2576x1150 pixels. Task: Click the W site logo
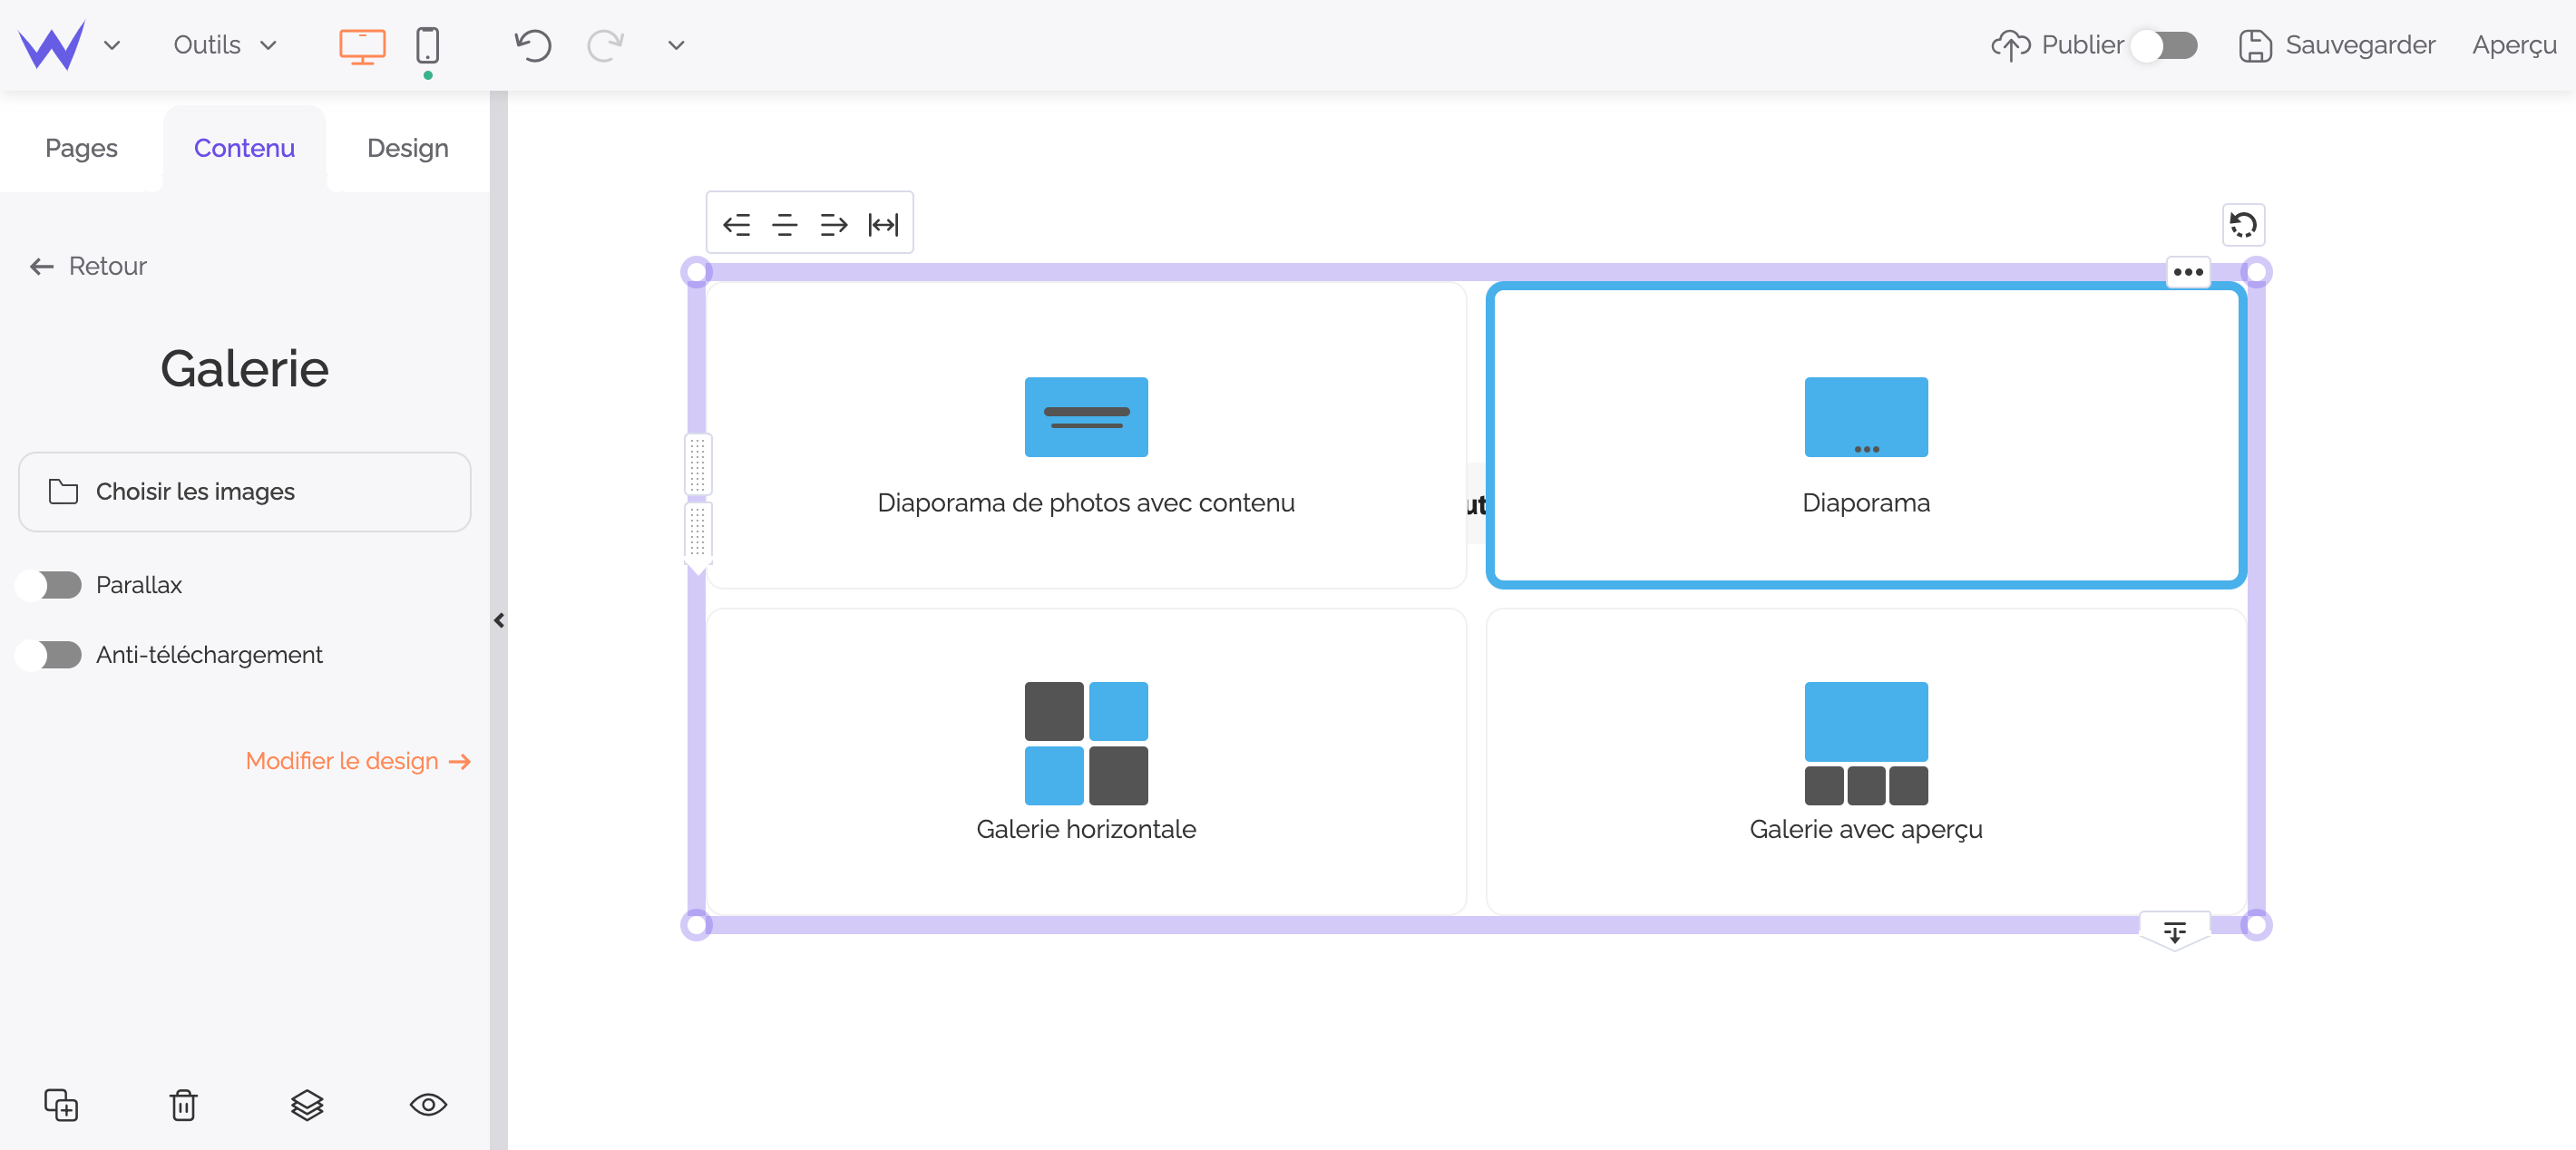(52, 45)
